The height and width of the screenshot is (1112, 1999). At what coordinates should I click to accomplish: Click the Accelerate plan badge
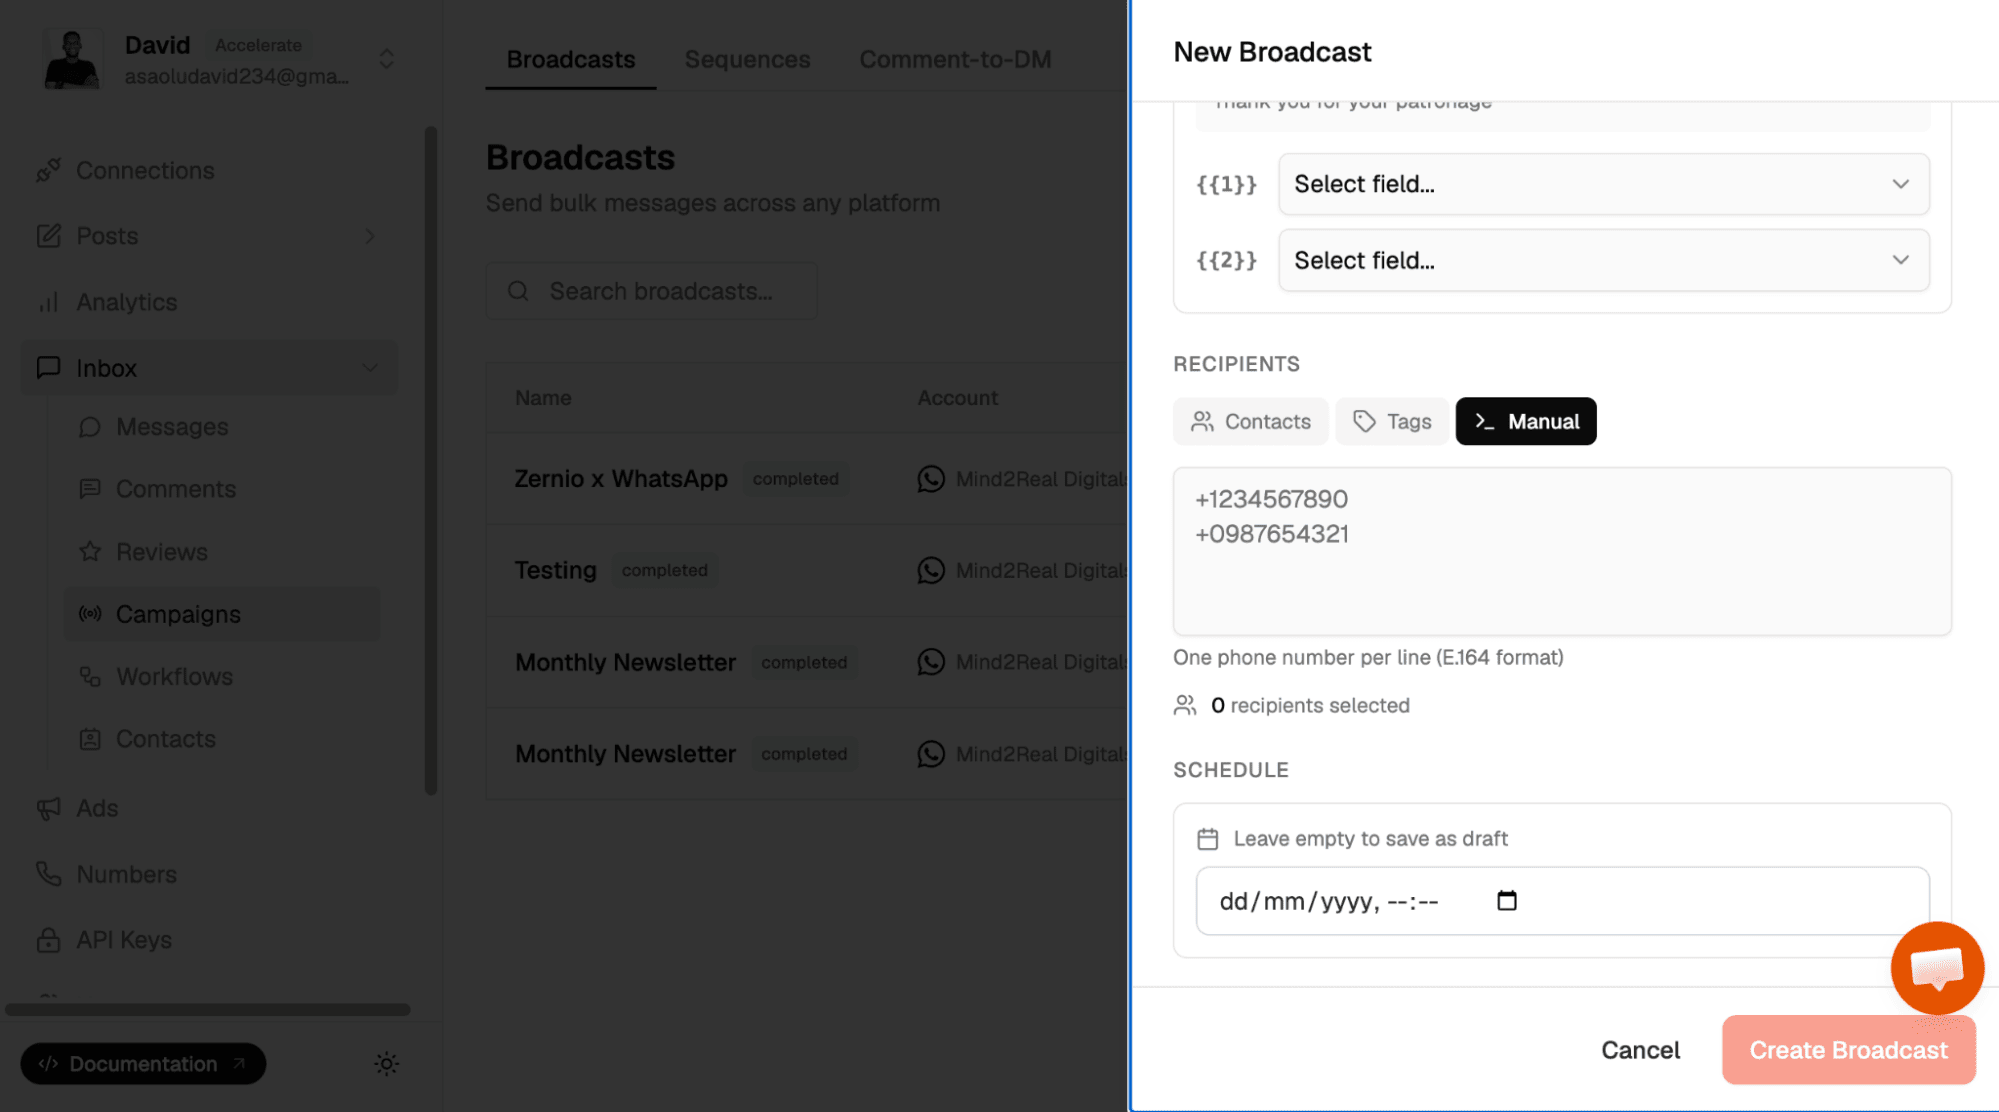point(258,45)
